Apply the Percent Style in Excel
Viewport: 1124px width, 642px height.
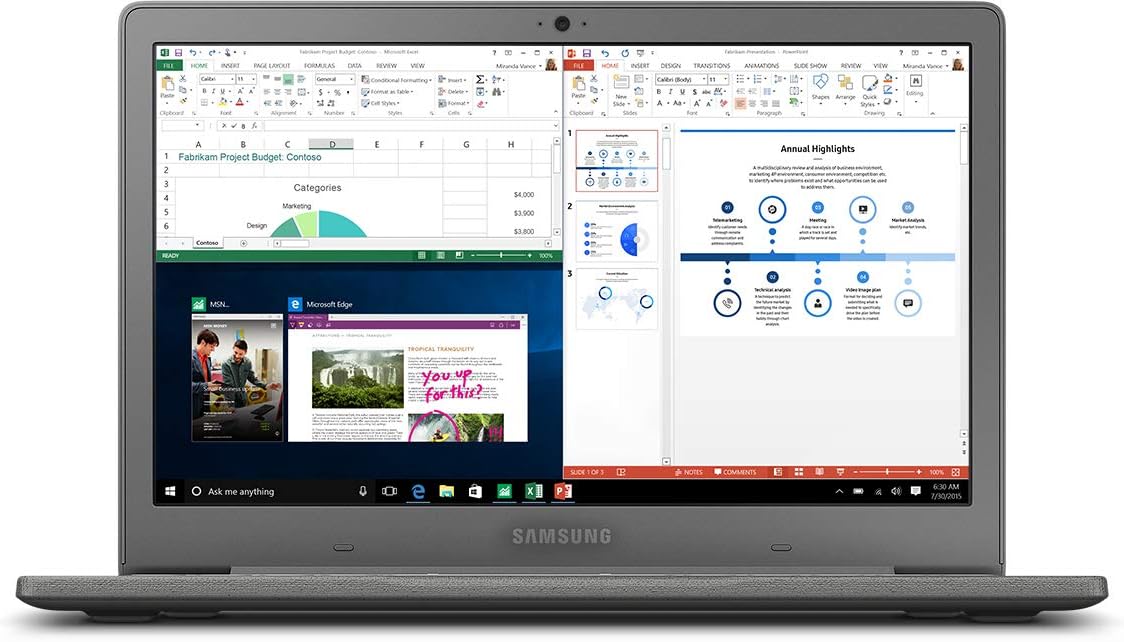tap(337, 92)
